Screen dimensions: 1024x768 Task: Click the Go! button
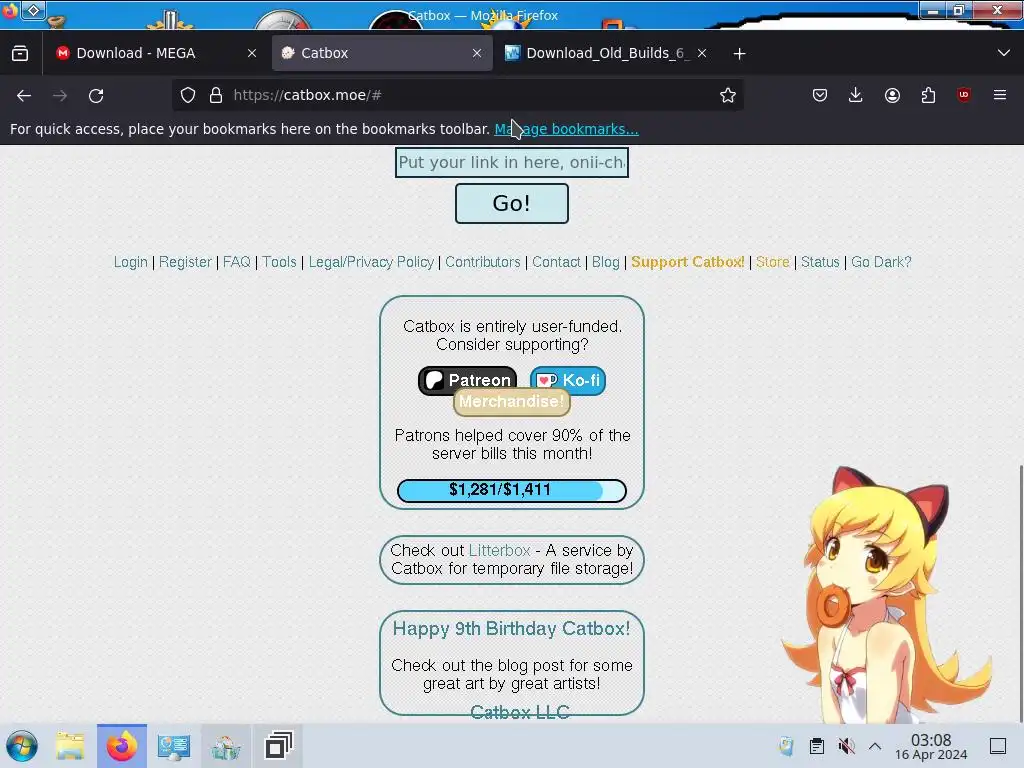pyautogui.click(x=511, y=203)
